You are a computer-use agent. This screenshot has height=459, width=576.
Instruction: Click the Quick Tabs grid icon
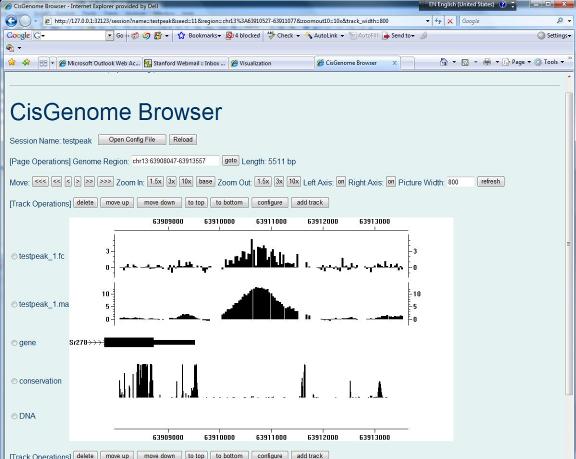[x=43, y=63]
